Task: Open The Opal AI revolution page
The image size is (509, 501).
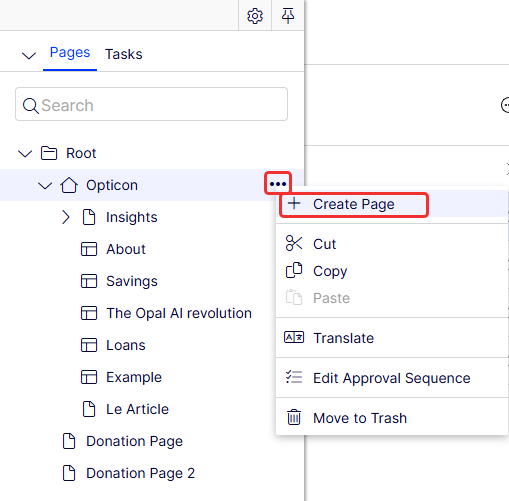Action: pos(179,313)
